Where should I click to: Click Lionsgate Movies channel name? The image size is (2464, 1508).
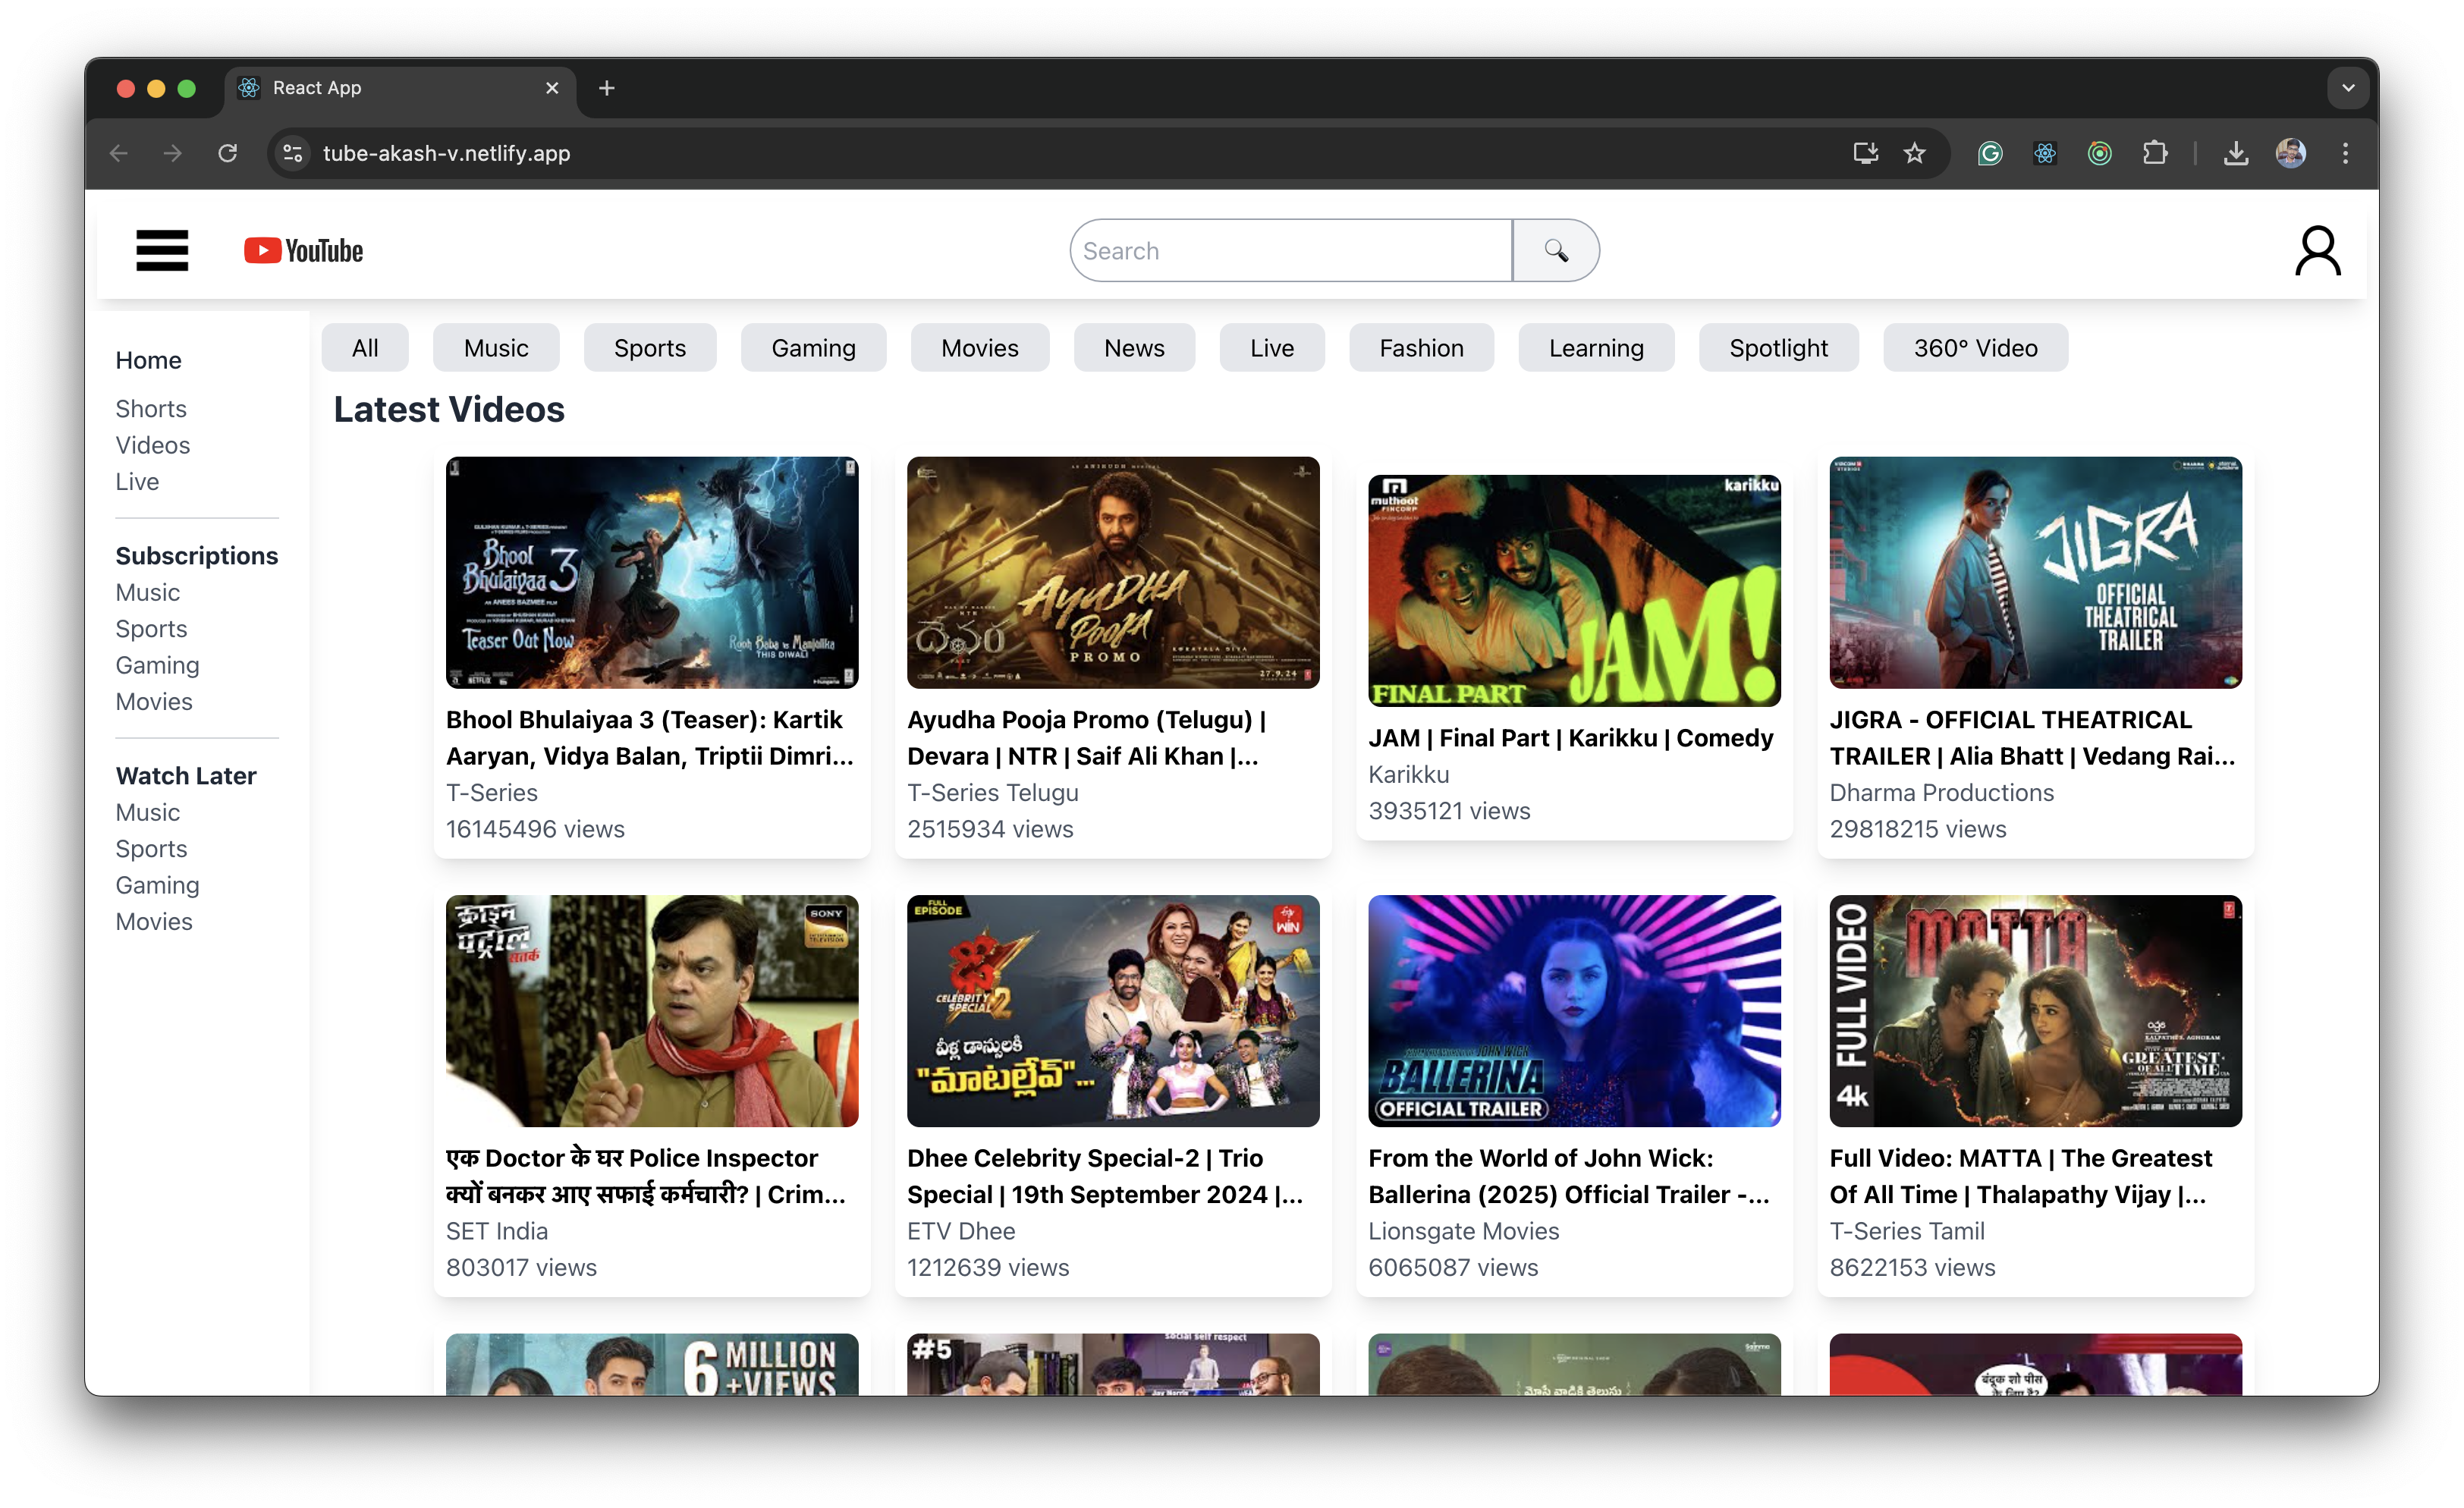[x=1463, y=1231]
